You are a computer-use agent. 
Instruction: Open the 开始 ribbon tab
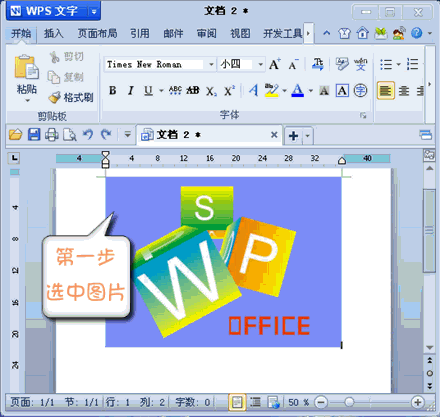click(21, 33)
